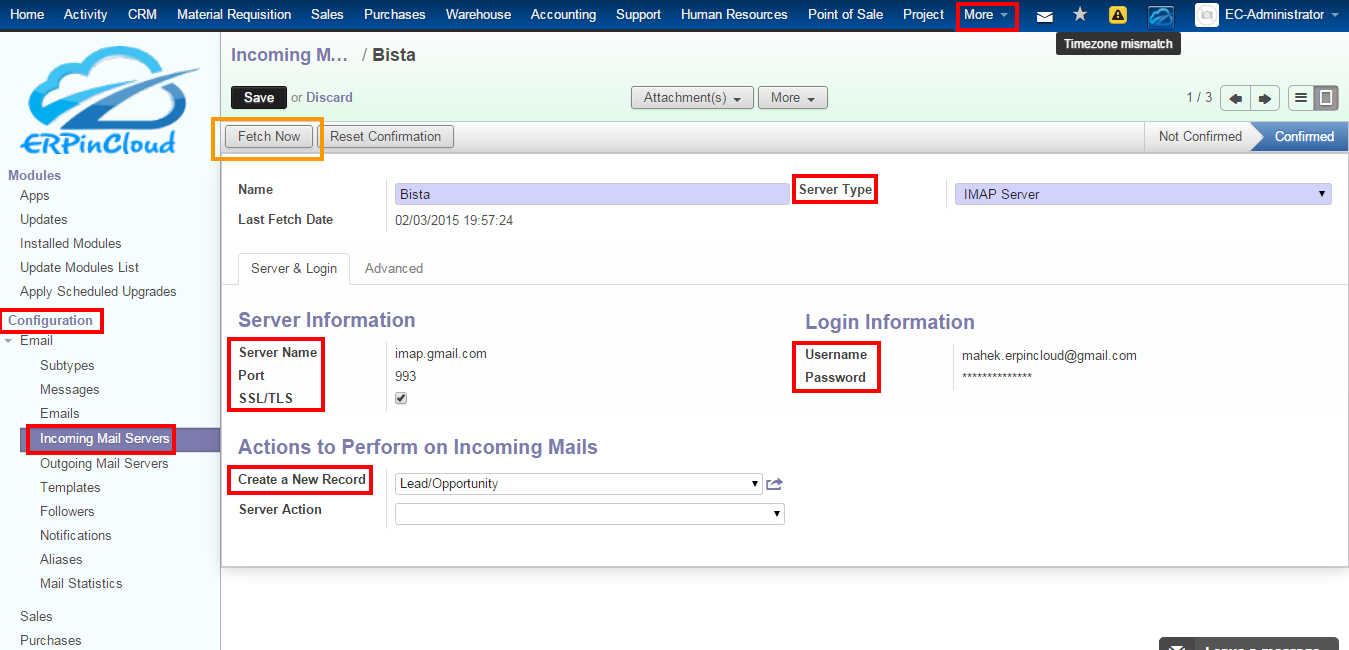Open Messages under Email

point(70,390)
